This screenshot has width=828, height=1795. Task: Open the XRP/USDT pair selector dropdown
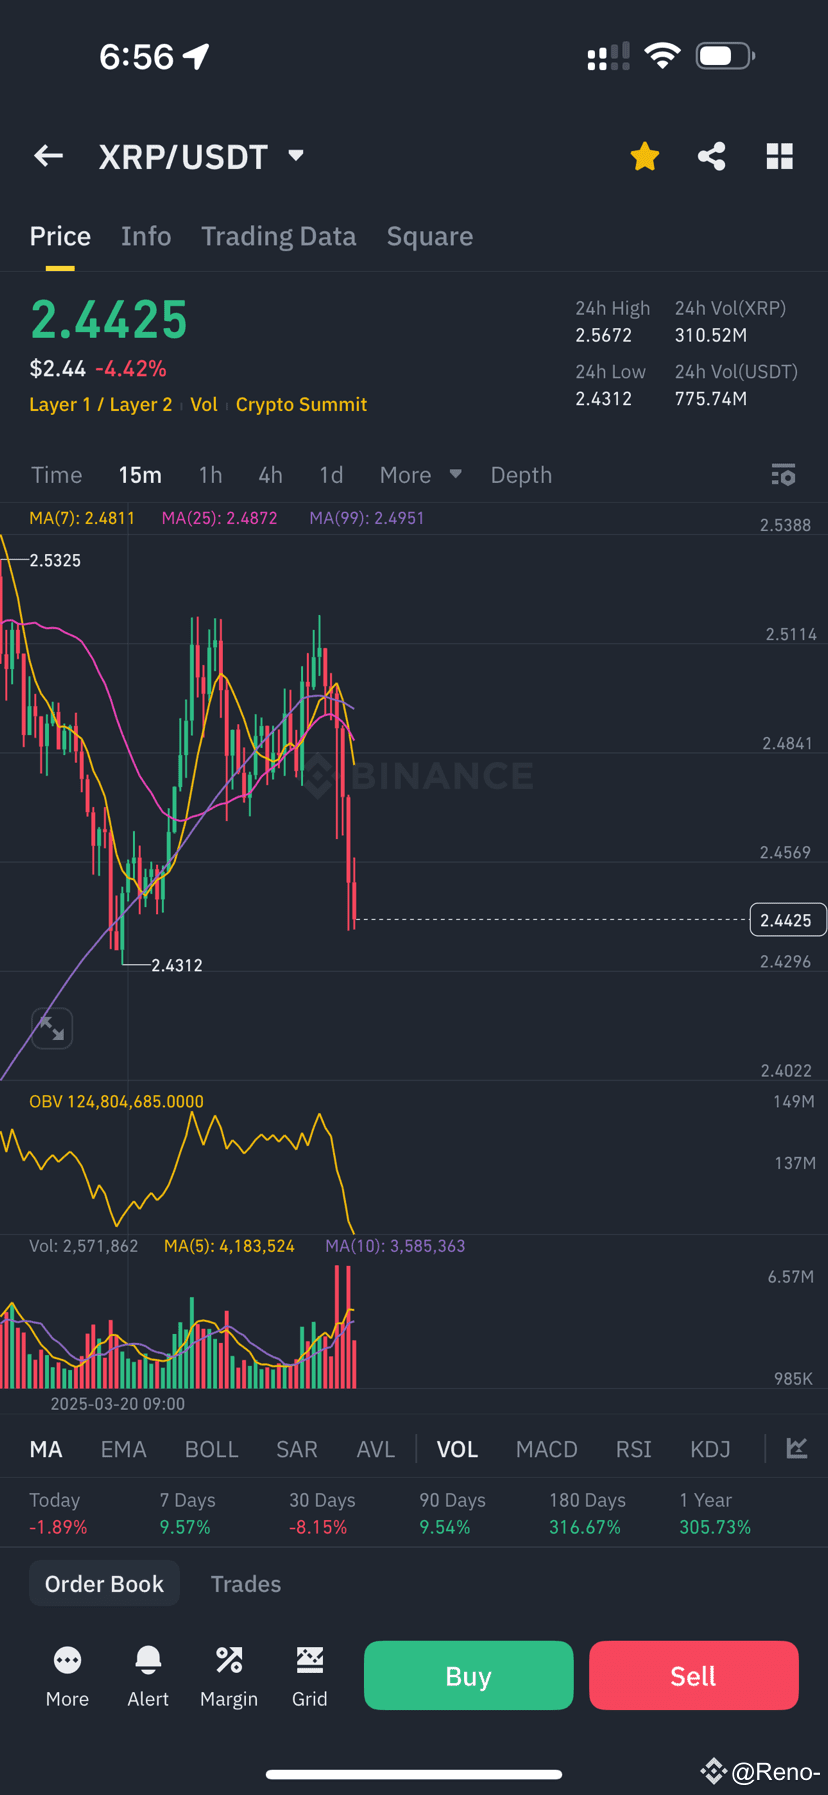[201, 157]
